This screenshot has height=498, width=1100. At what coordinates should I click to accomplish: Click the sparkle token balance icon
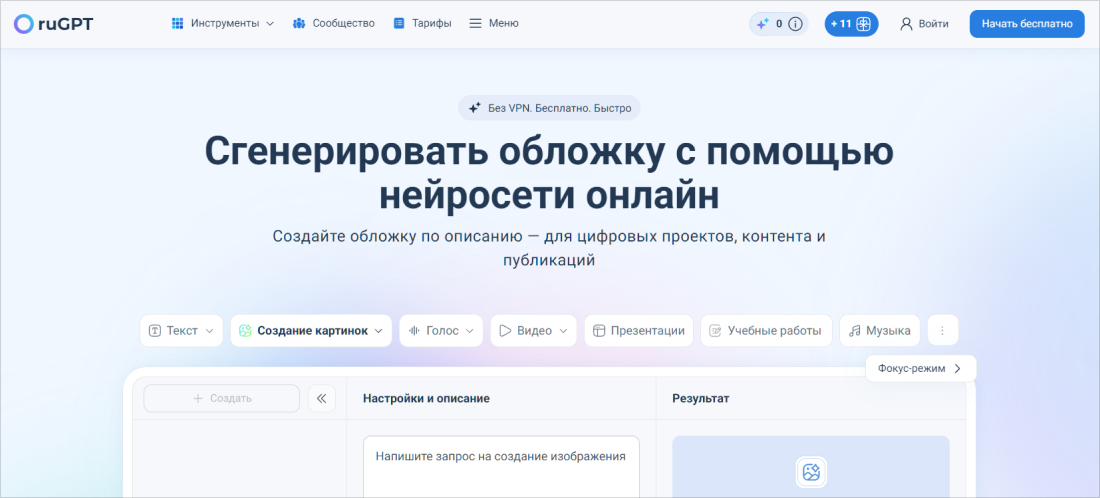[x=763, y=24]
